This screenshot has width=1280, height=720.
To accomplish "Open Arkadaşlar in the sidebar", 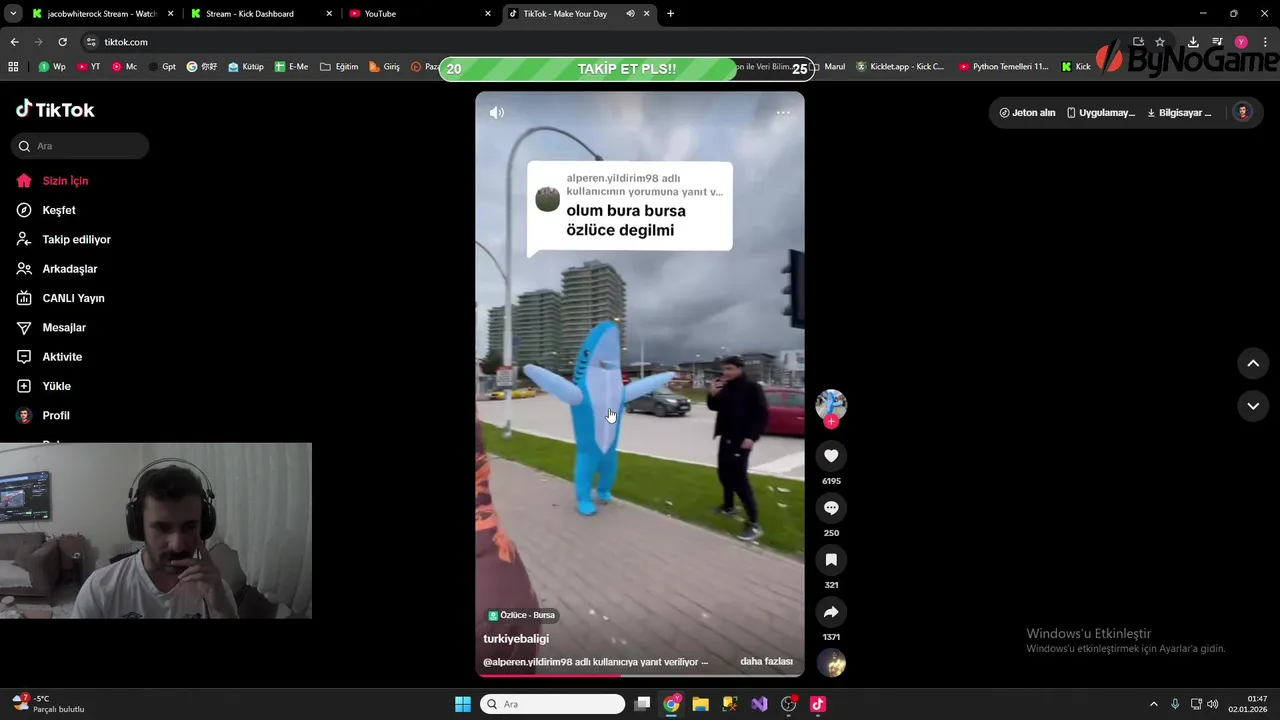I will (x=69, y=269).
